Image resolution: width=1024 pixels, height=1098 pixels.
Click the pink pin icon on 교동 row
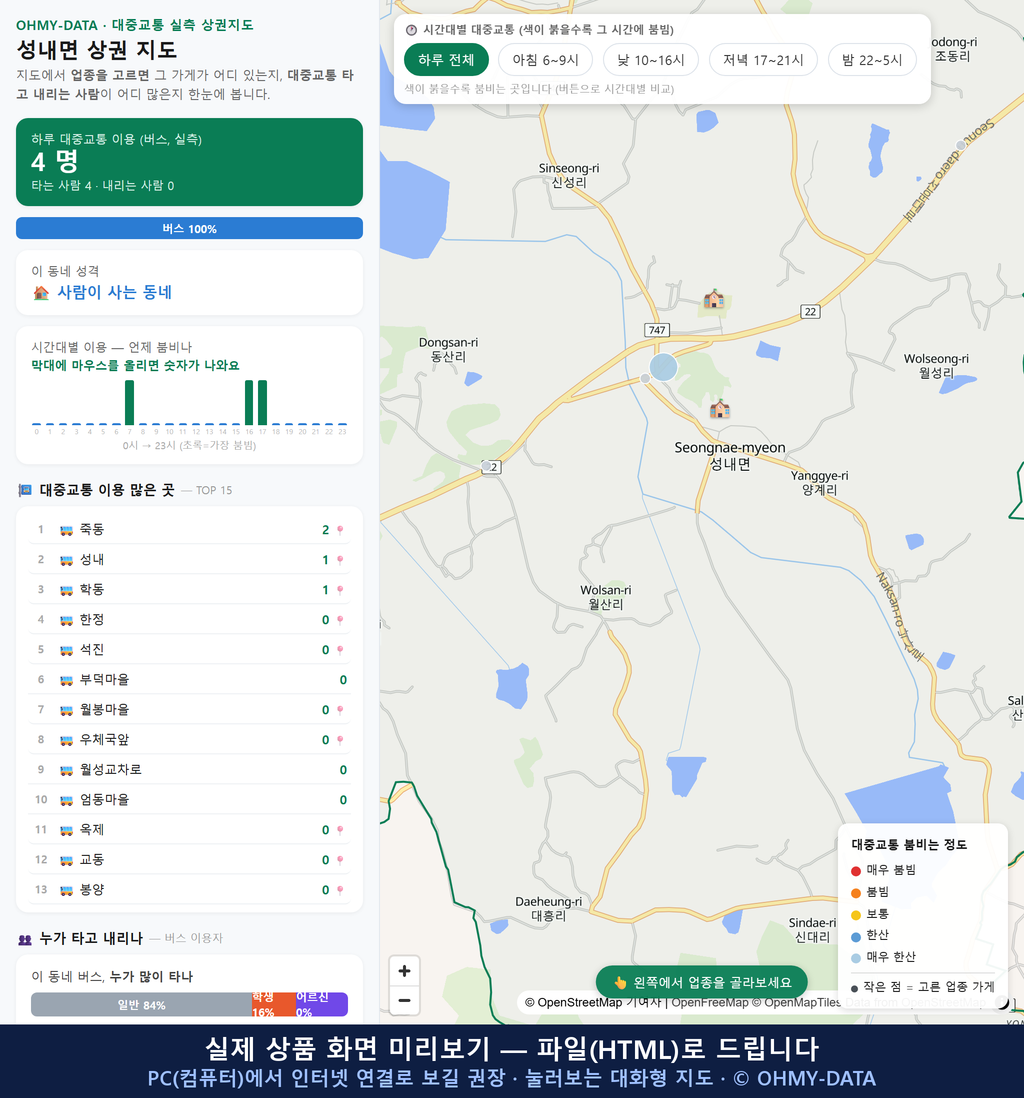coord(340,861)
